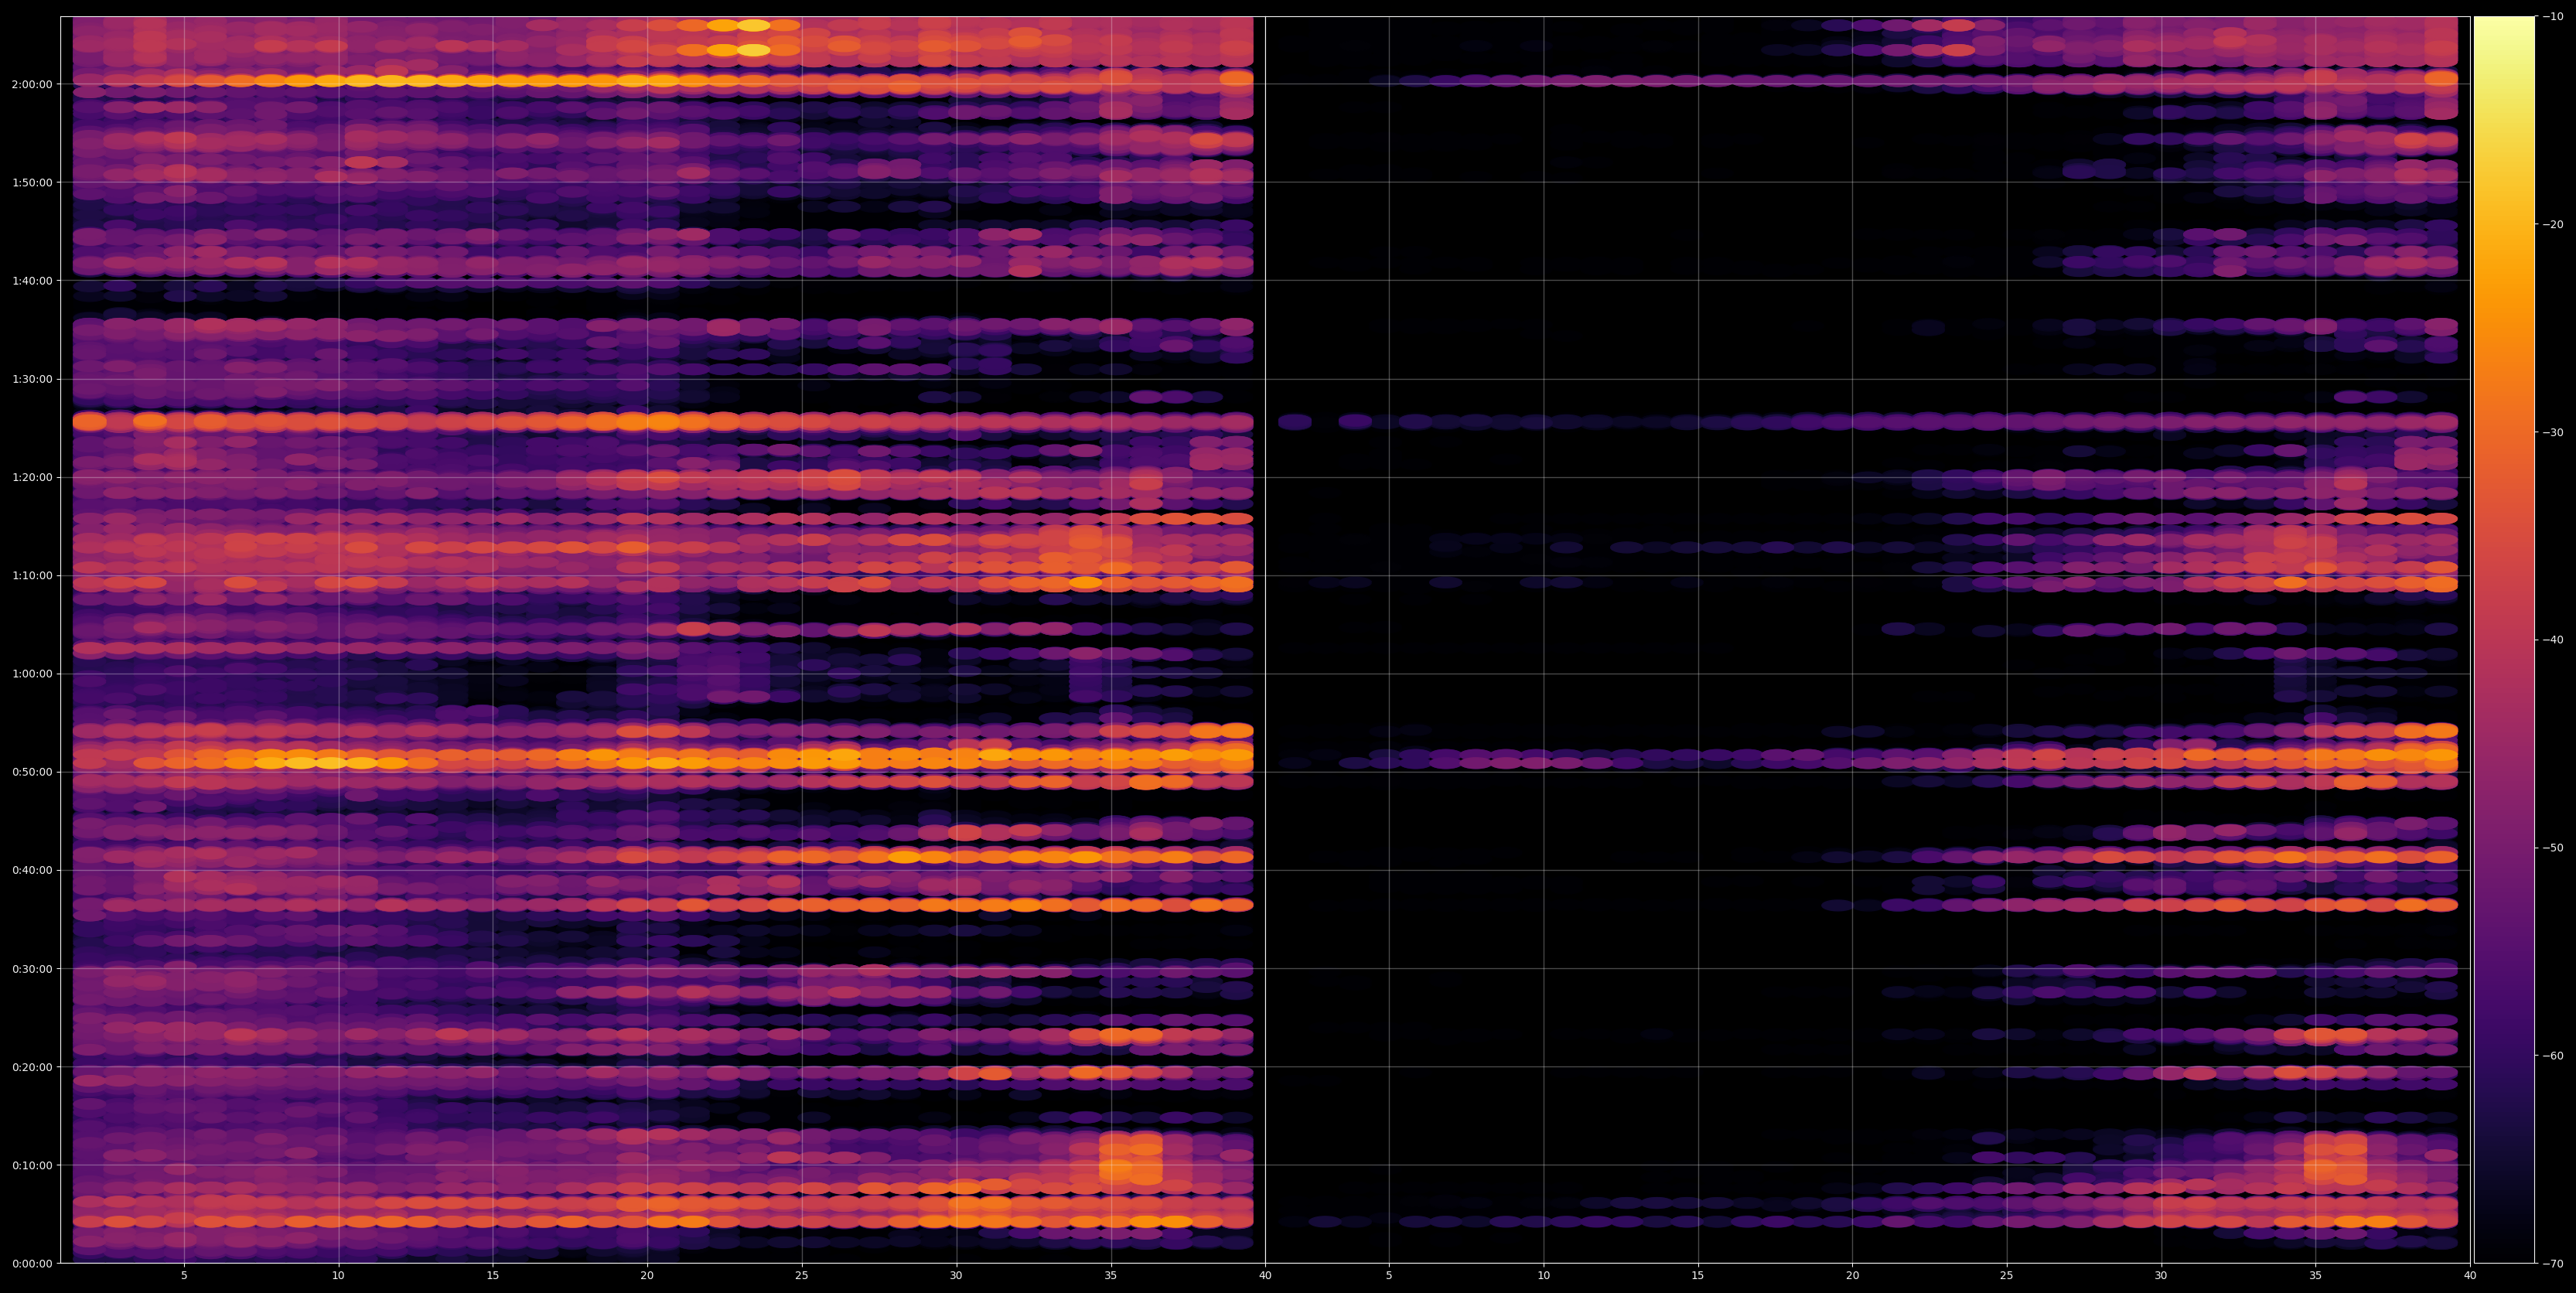Image resolution: width=2576 pixels, height=1293 pixels.
Task: Click the −50 colorbar tick label
Action: coord(2553,848)
